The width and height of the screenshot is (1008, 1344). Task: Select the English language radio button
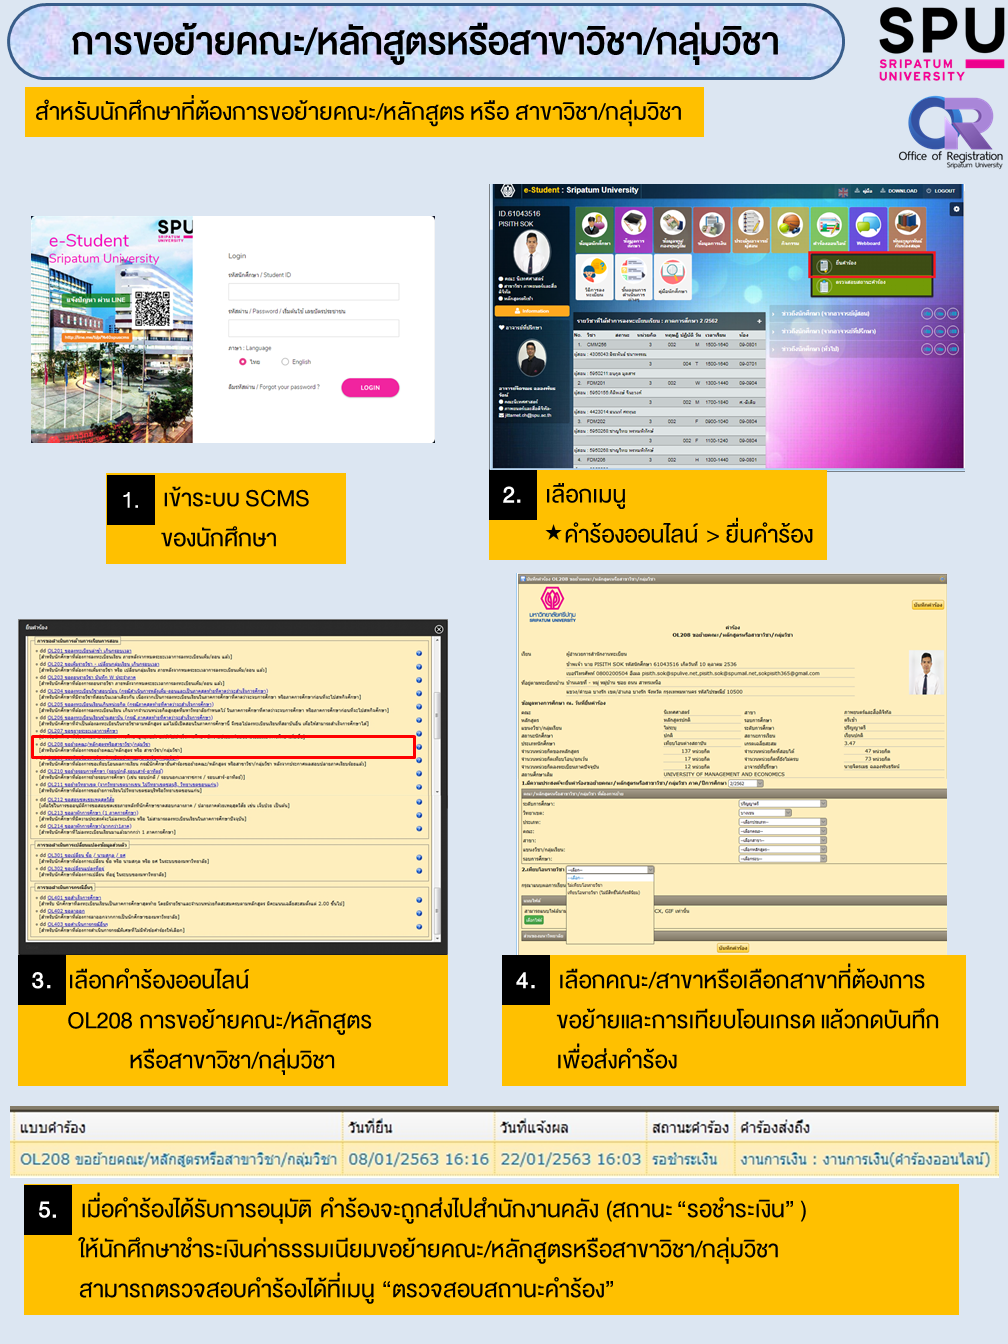tap(285, 362)
